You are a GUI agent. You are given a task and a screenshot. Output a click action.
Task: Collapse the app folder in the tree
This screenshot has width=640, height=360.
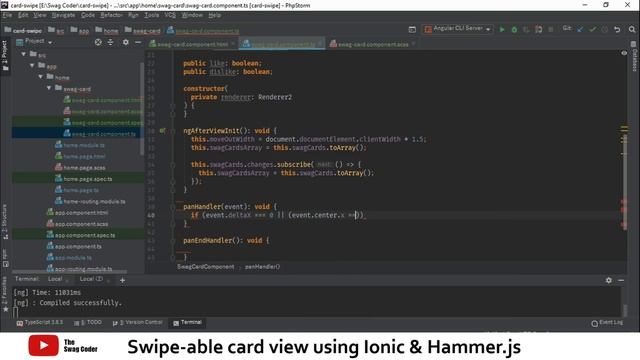pyautogui.click(x=32, y=65)
